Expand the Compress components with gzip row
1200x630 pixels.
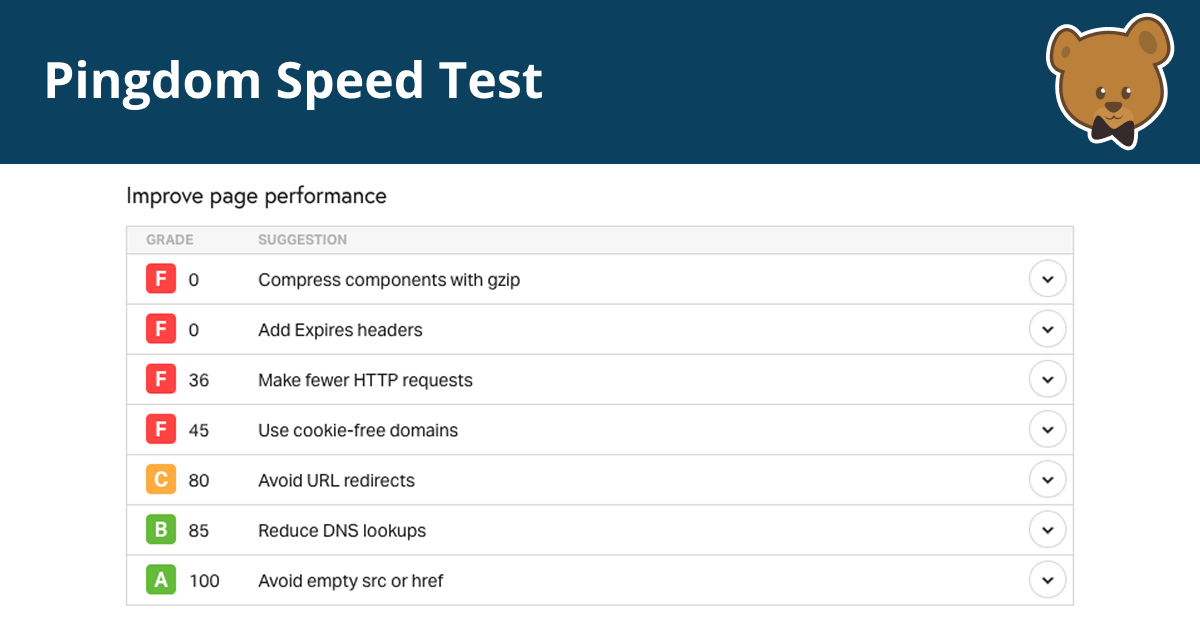coord(1047,279)
